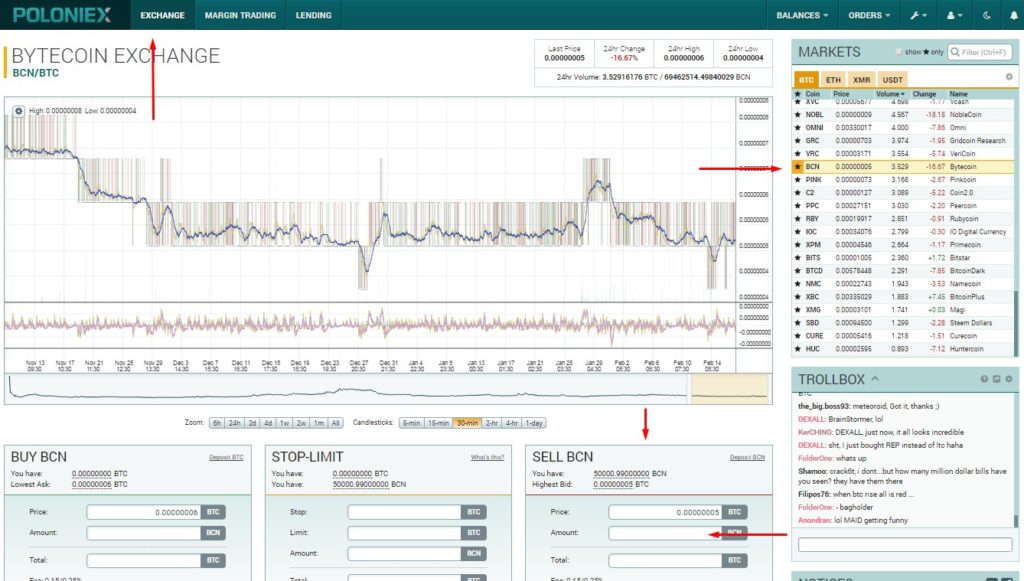Click Lowest Ask value 0.00000006
Viewport: 1024px width, 581px height.
[91, 484]
